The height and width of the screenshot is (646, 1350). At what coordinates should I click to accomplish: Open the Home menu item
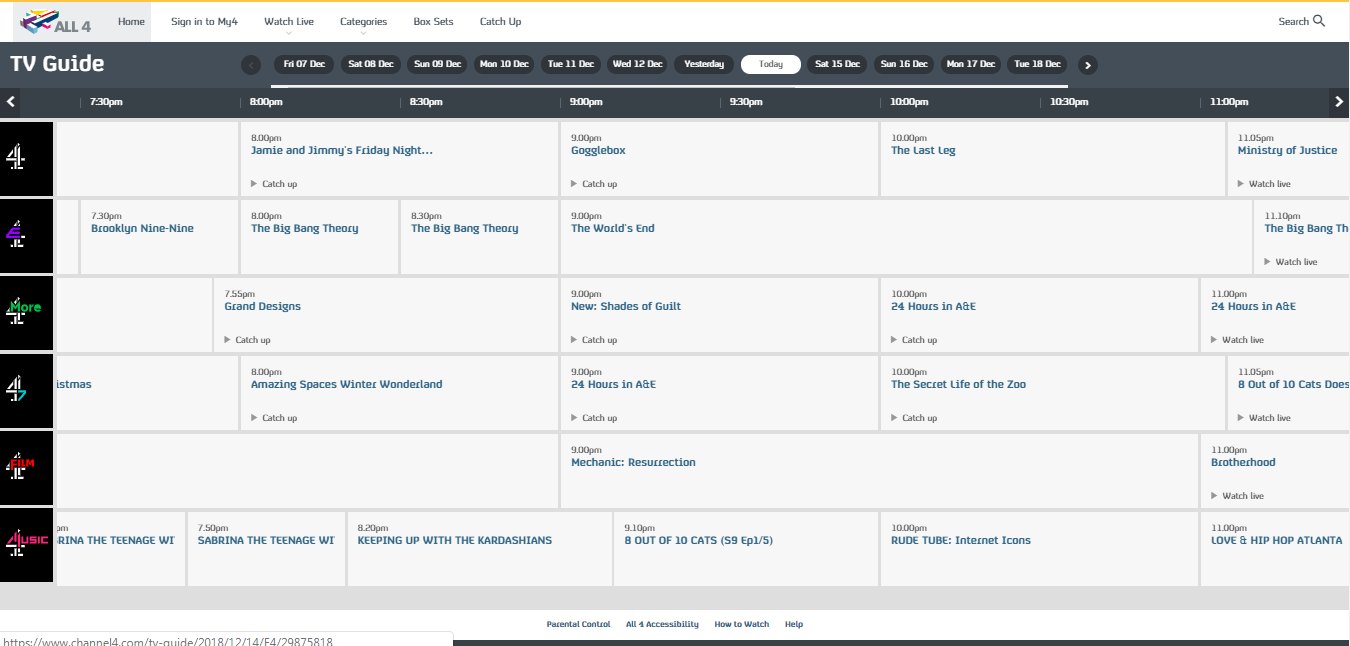tap(131, 21)
